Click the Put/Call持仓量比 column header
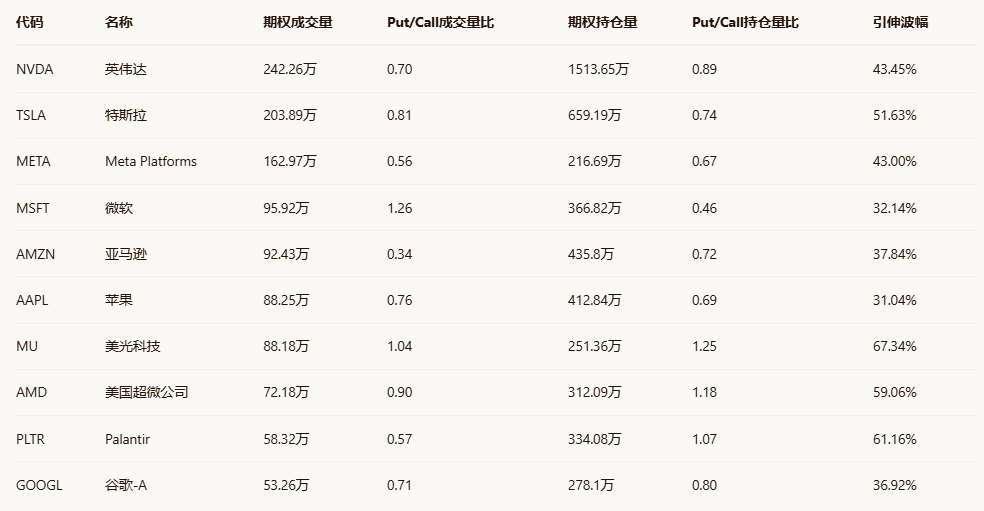Viewport: 984px width, 511px height. coord(745,22)
